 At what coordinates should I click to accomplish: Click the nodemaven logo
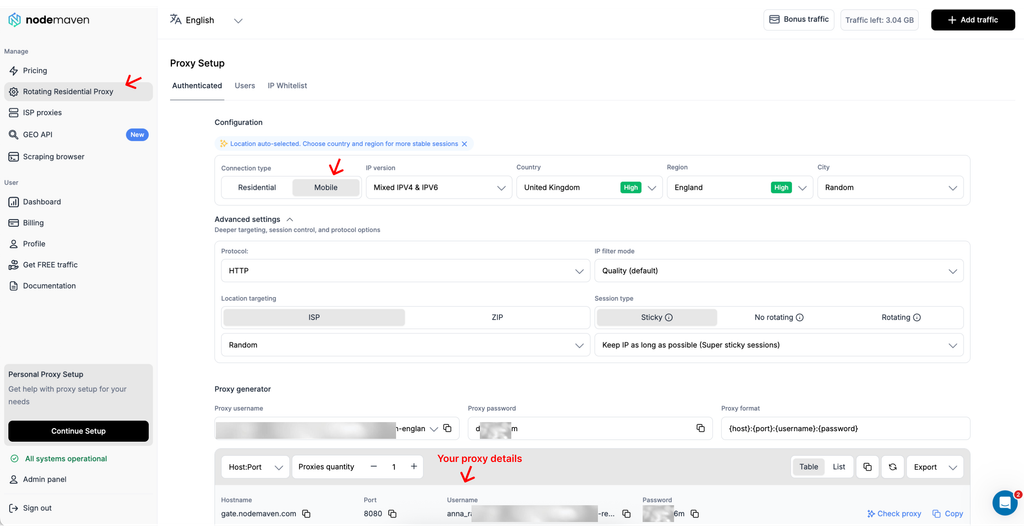coord(49,20)
